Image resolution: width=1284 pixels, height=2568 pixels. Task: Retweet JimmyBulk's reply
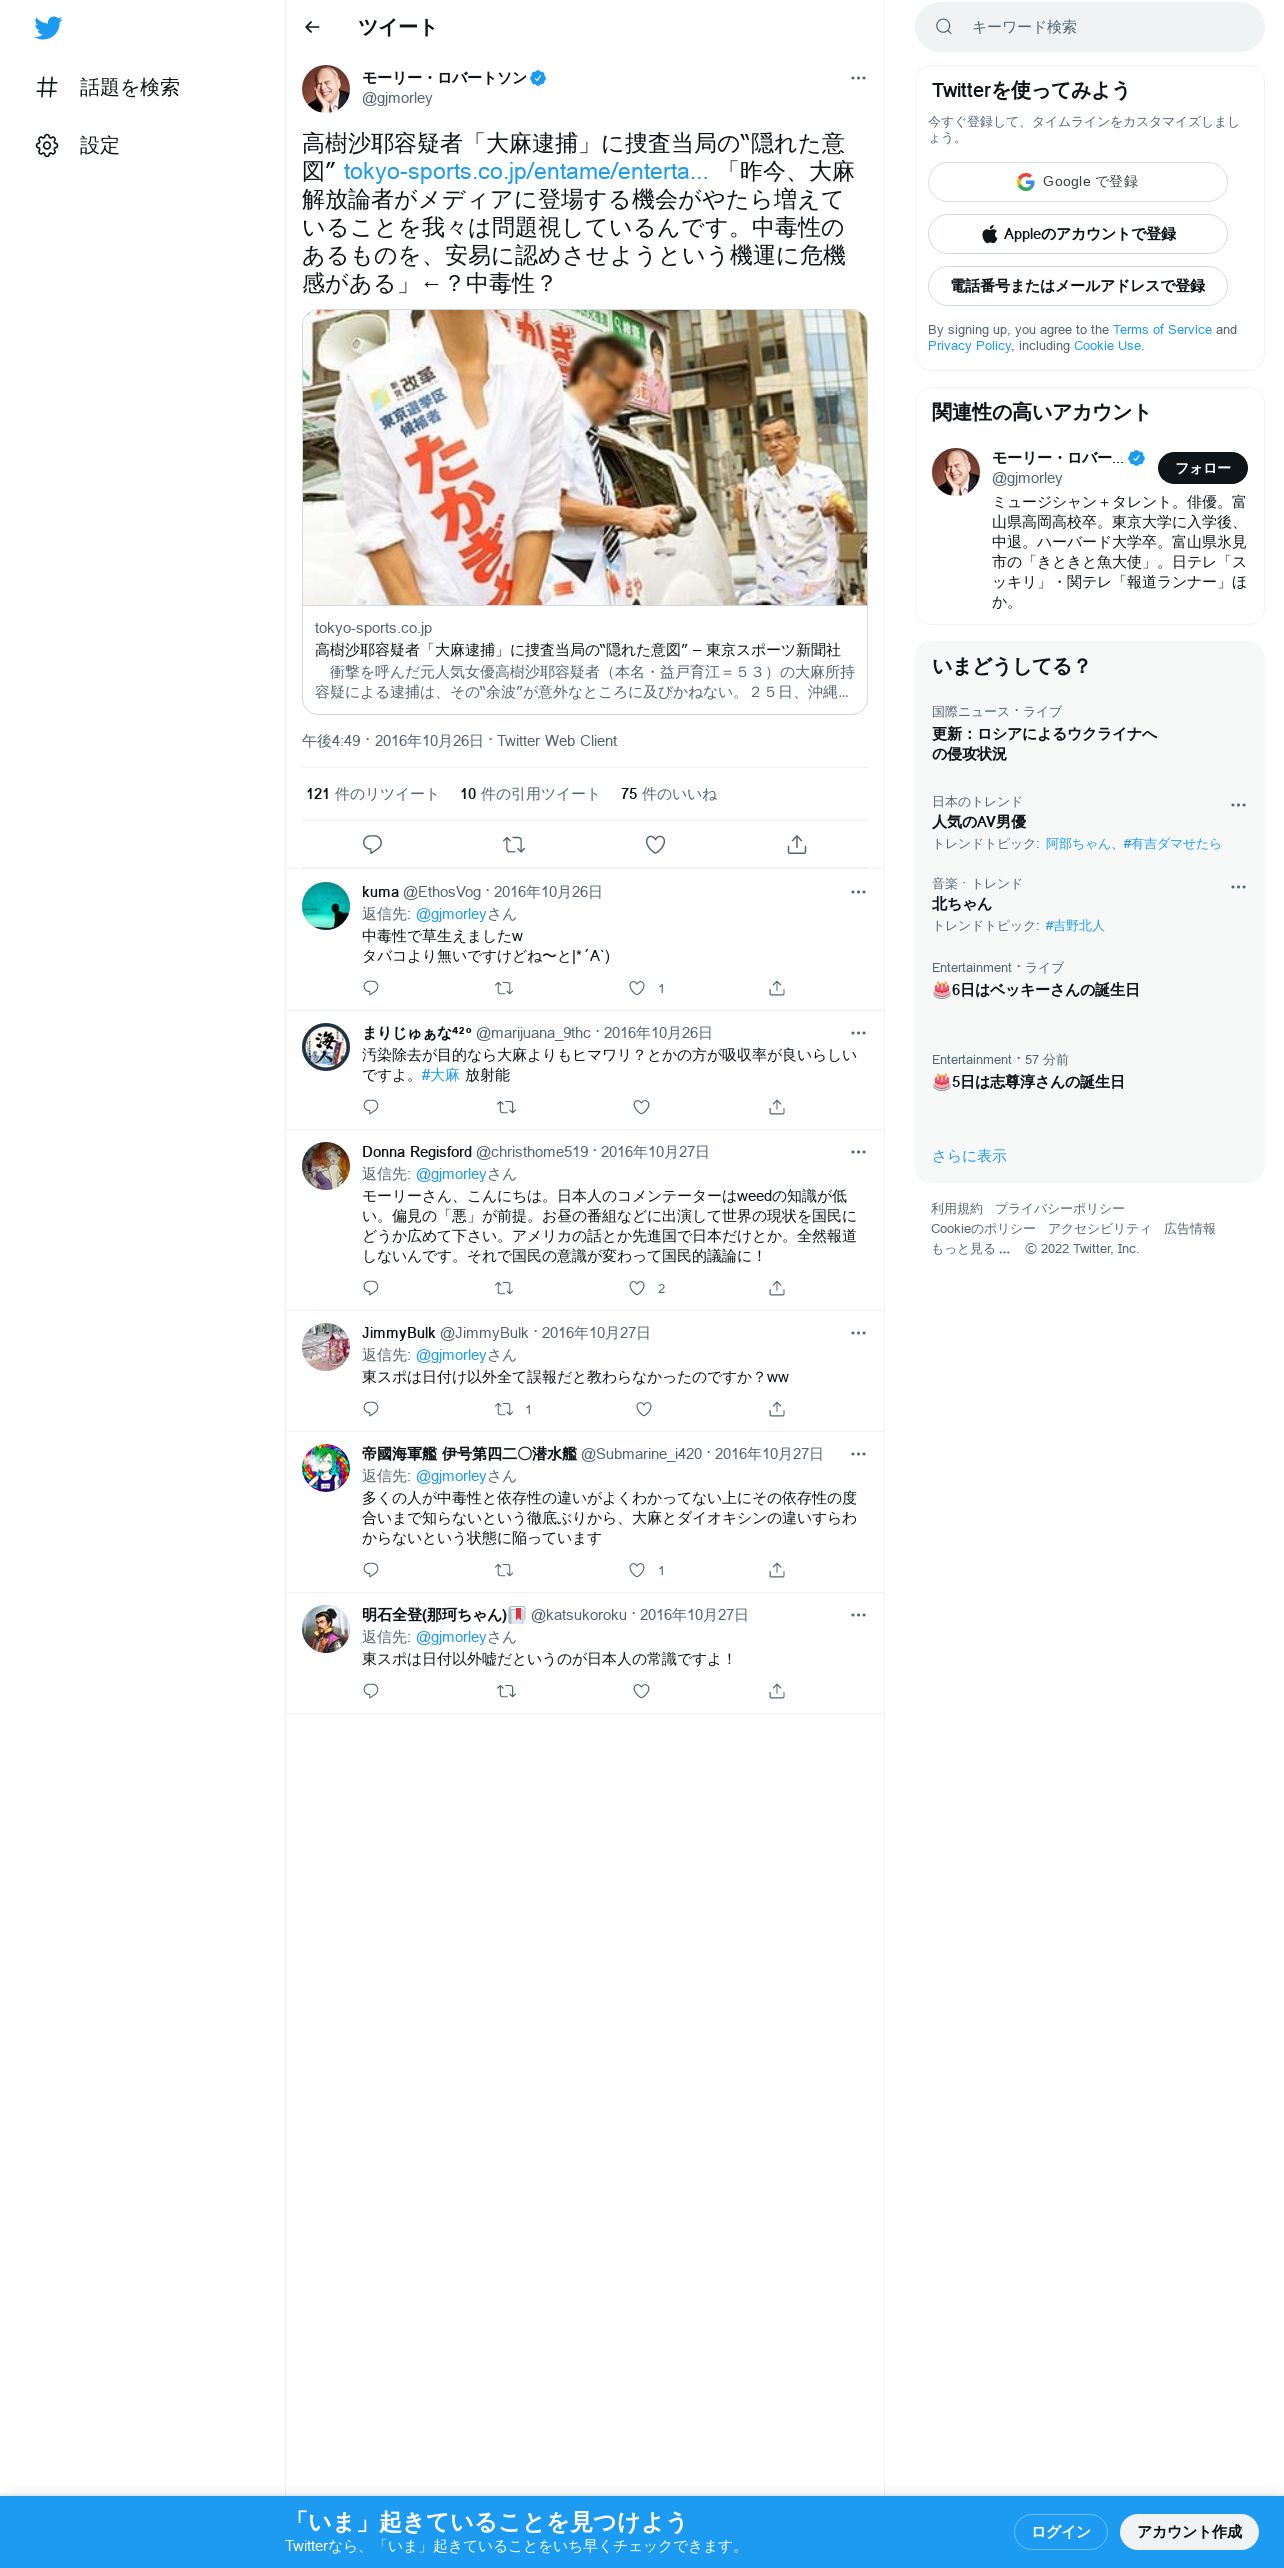pos(504,1409)
